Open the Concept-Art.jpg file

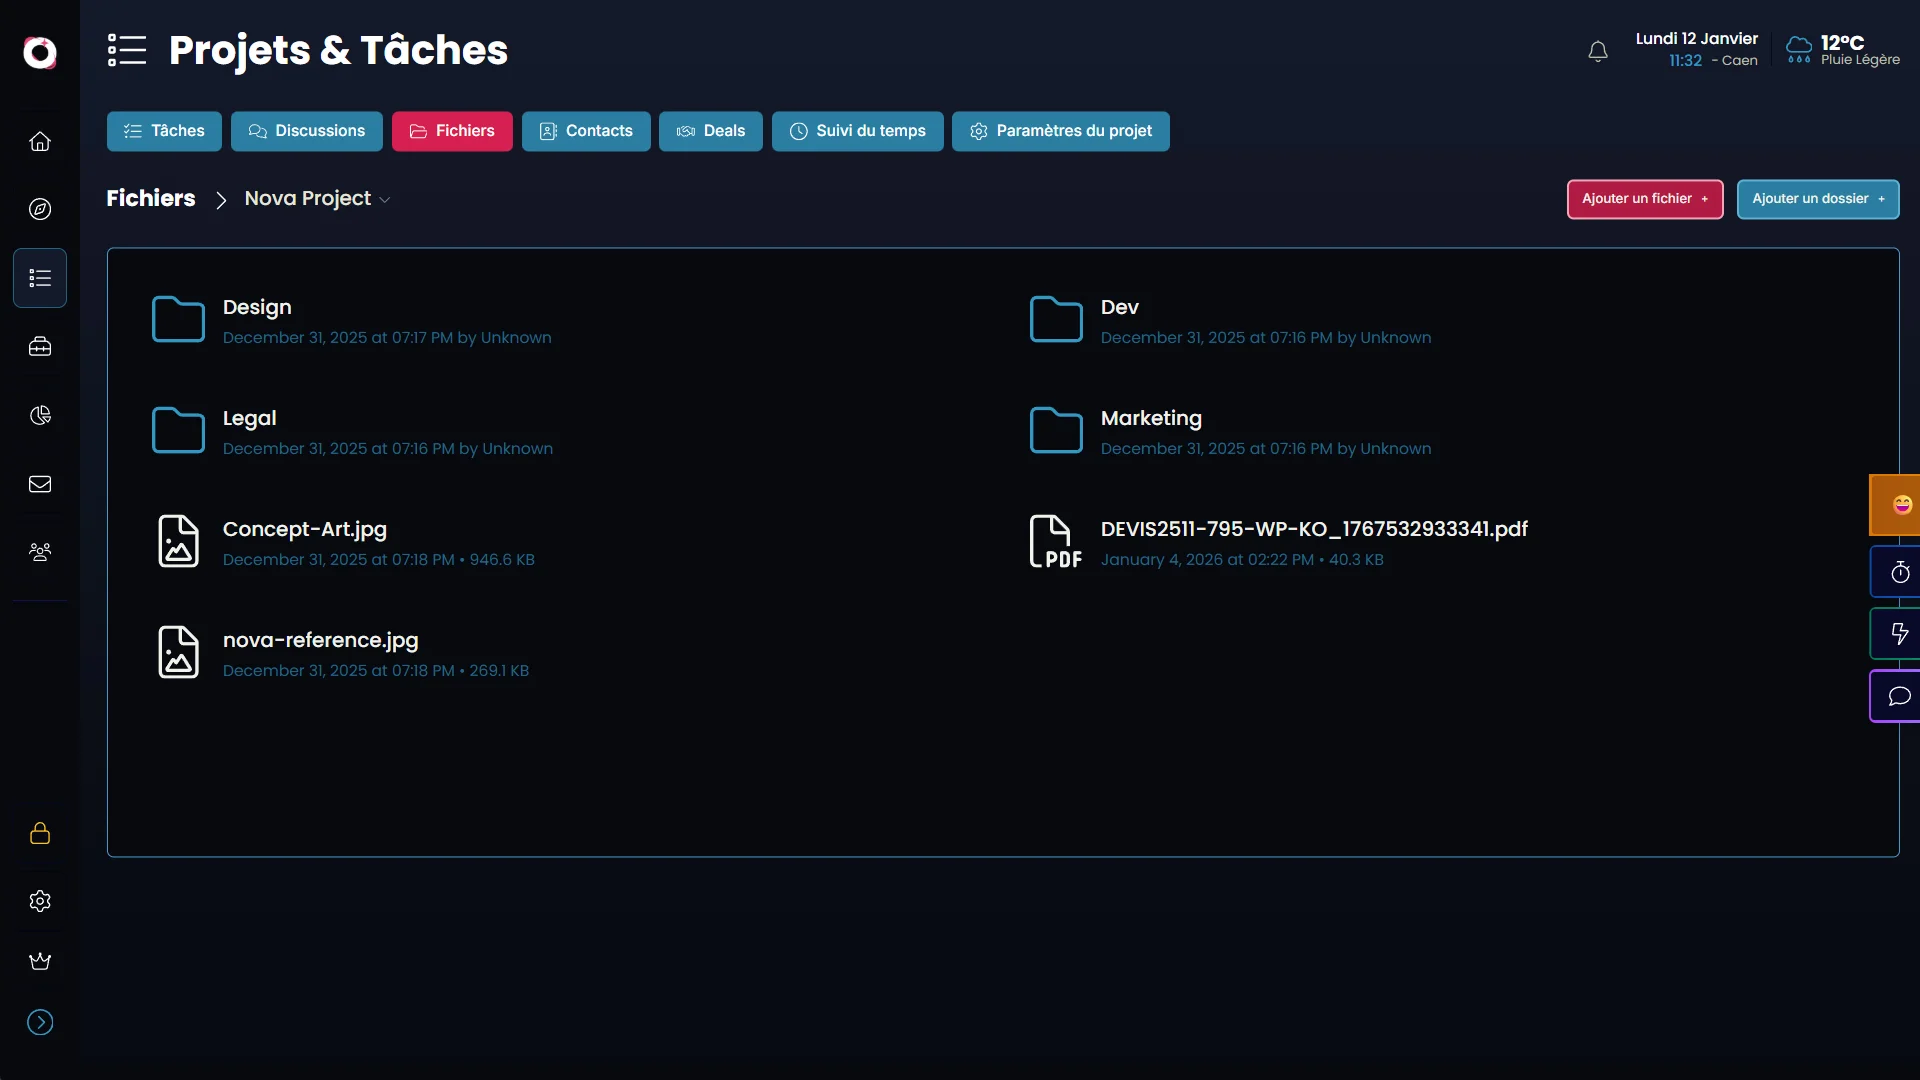(304, 530)
